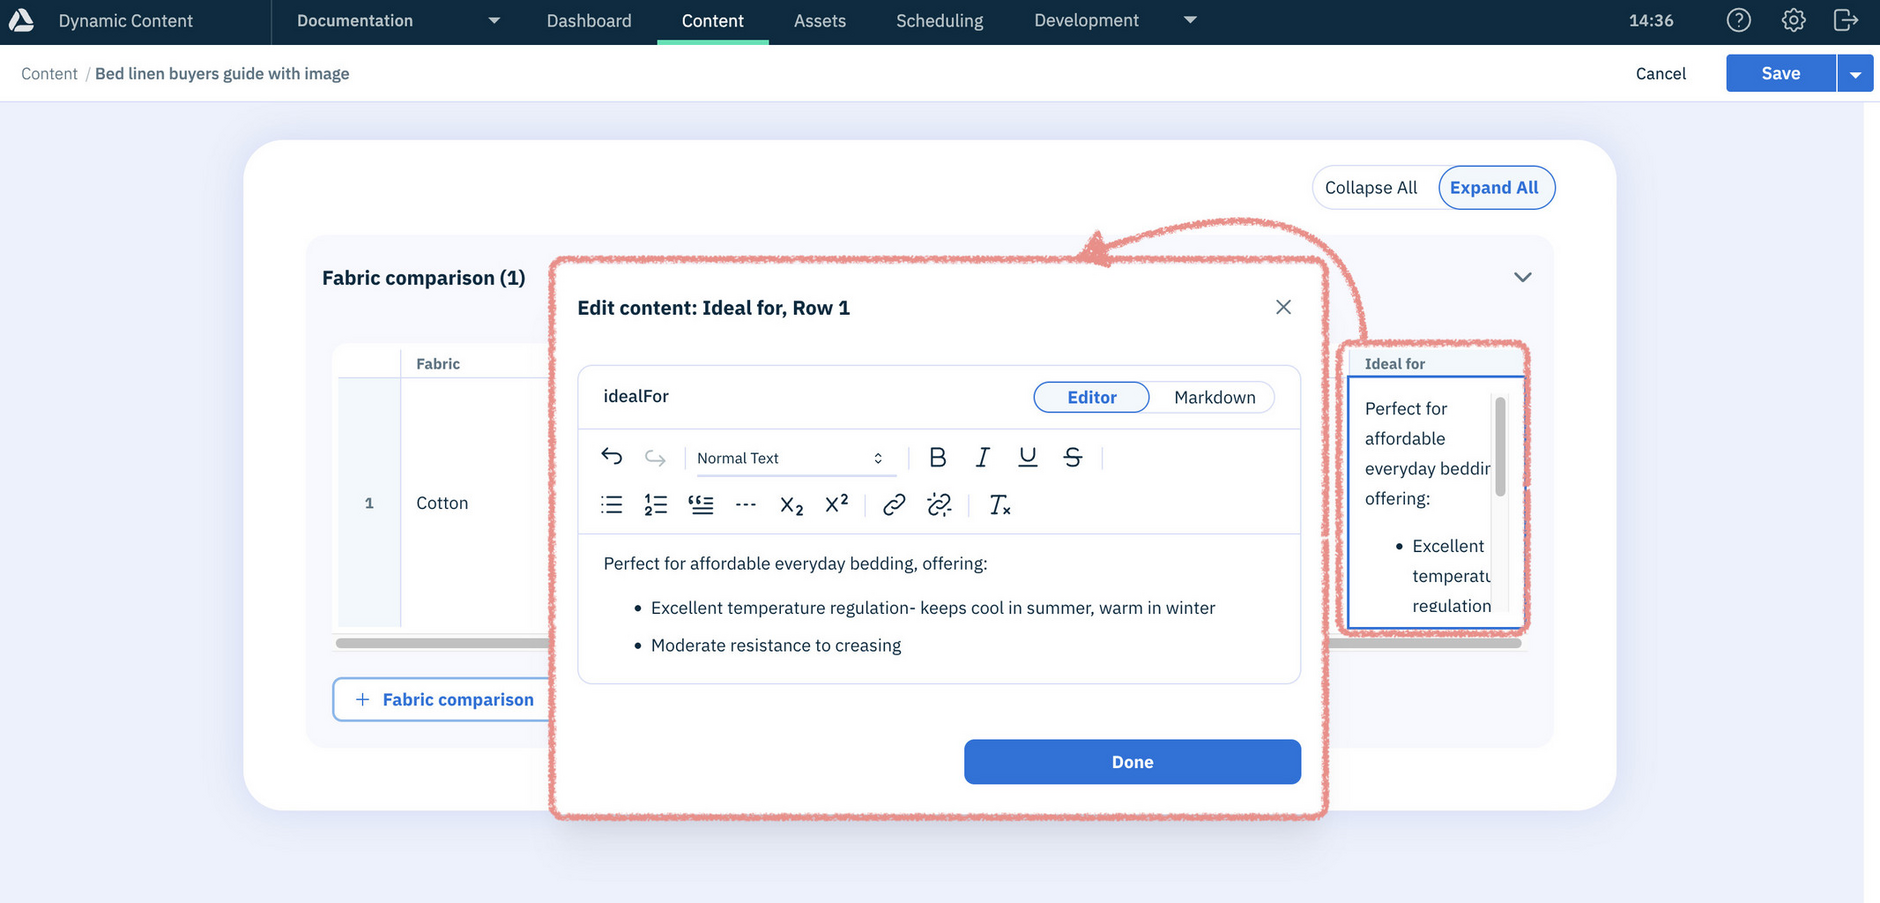Insert a hyperlink in the idealFor content
Screen dimensions: 1880x903
coord(893,505)
